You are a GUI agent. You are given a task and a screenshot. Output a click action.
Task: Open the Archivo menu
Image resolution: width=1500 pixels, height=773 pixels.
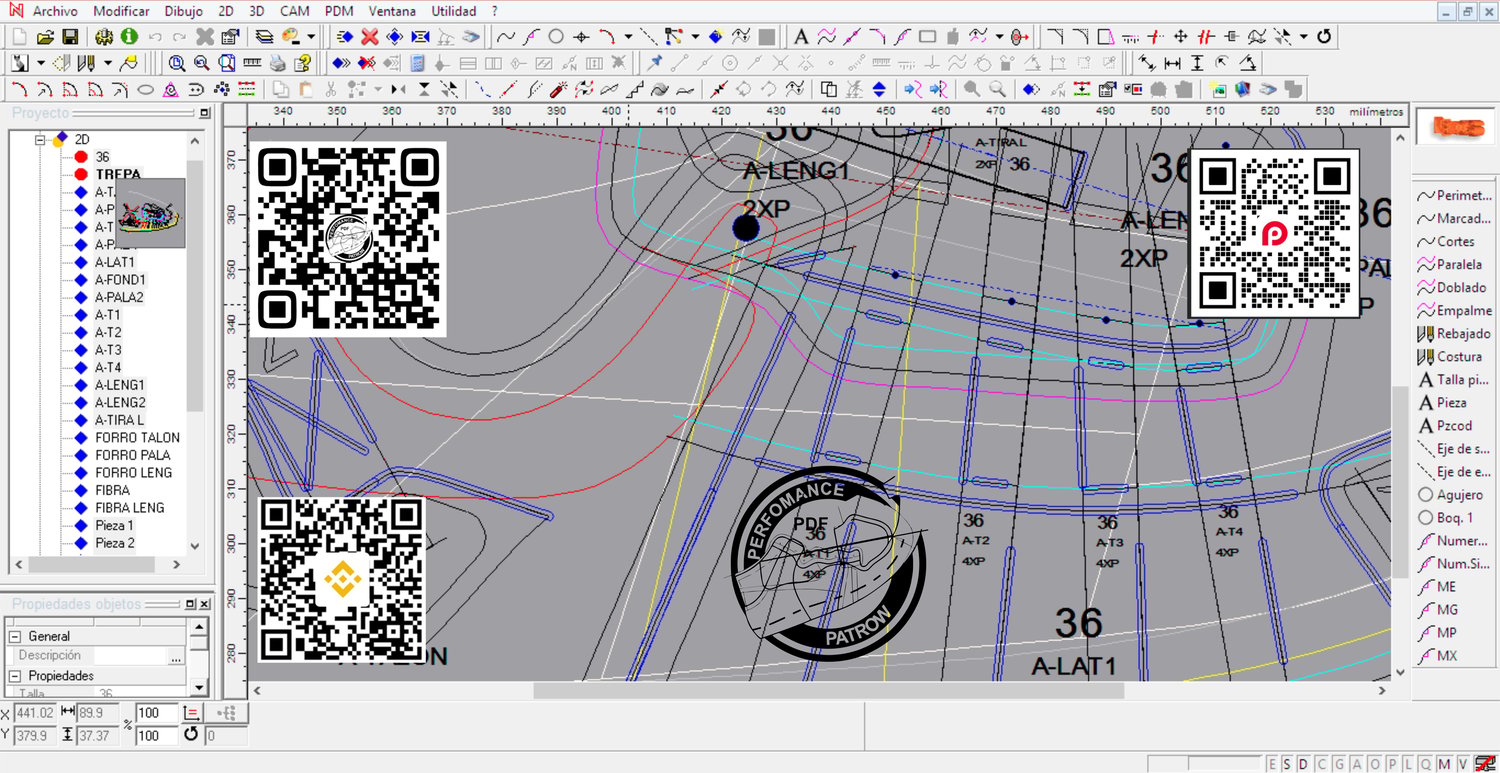point(56,11)
